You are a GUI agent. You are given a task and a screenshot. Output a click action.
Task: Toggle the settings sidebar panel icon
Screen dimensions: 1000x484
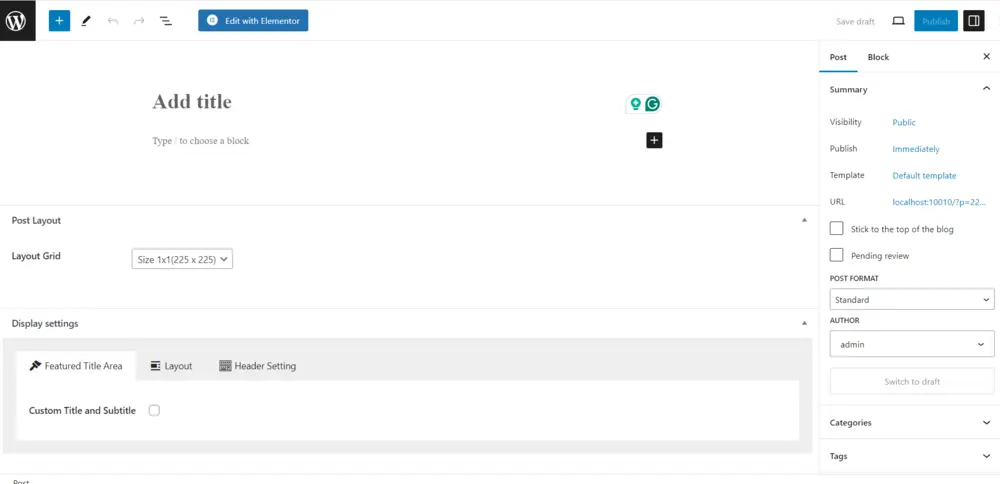[x=973, y=21]
